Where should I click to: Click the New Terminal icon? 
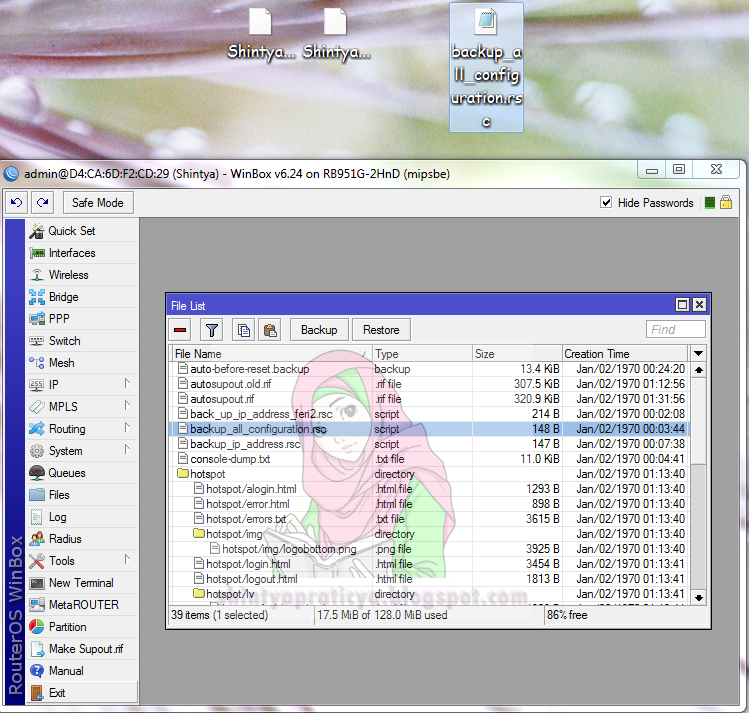[37, 583]
